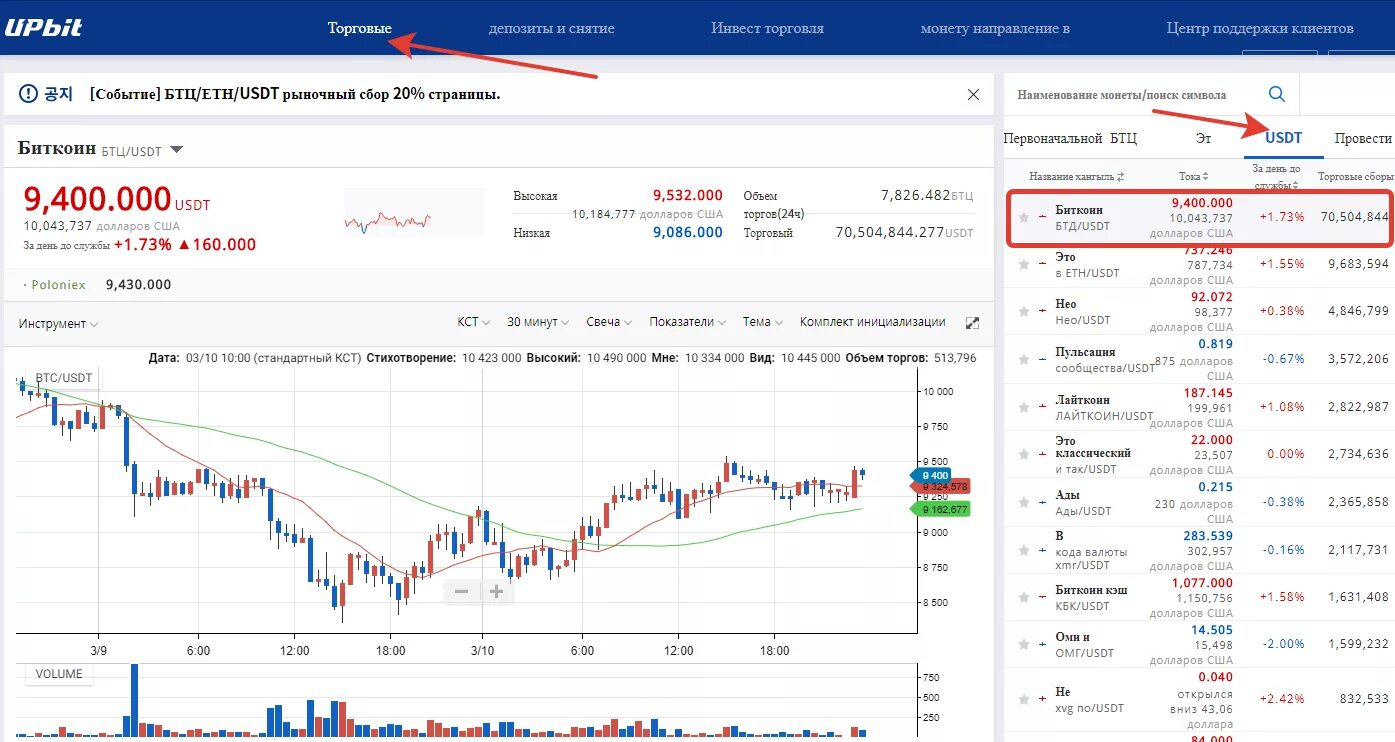Click the 9,086.000 low price value
The height and width of the screenshot is (742, 1395).
[x=687, y=233]
